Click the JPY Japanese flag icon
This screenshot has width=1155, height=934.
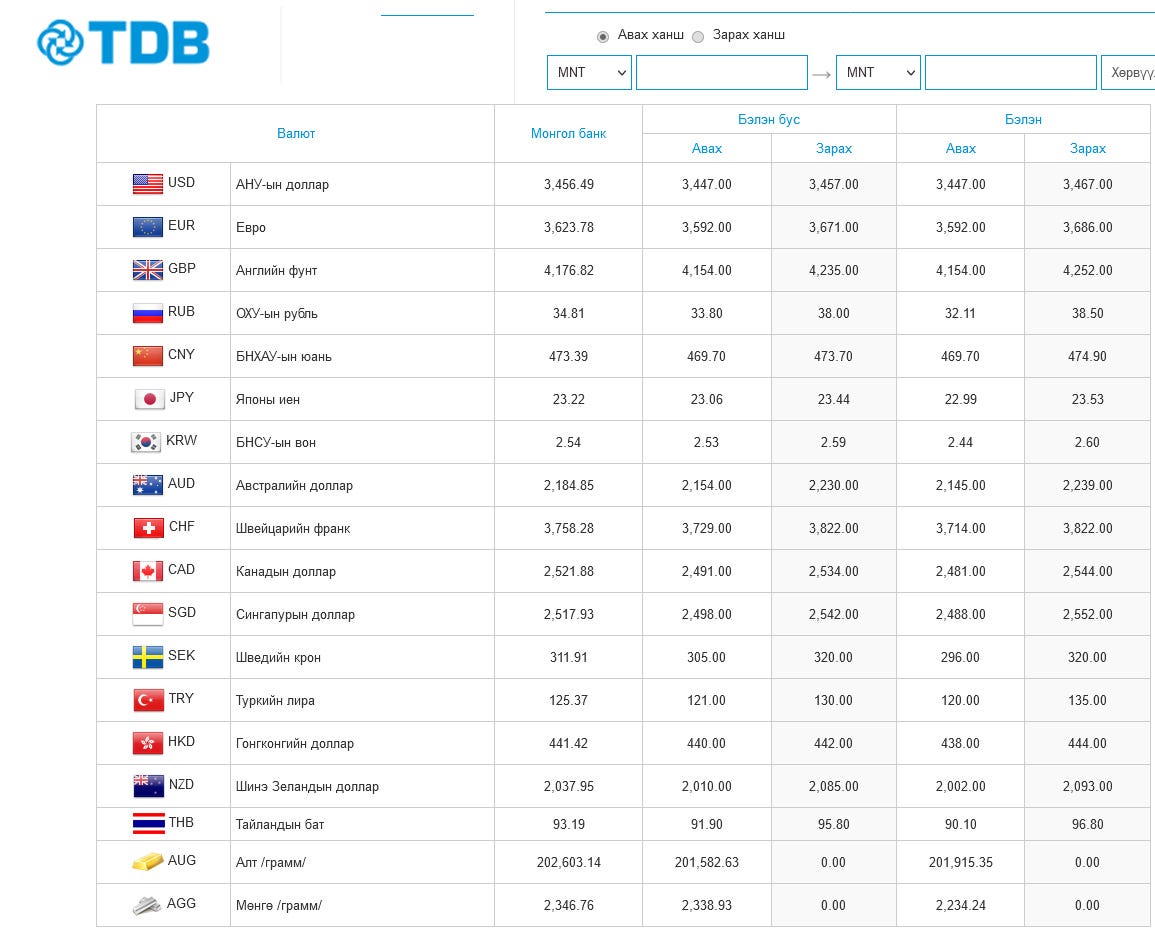[150, 398]
